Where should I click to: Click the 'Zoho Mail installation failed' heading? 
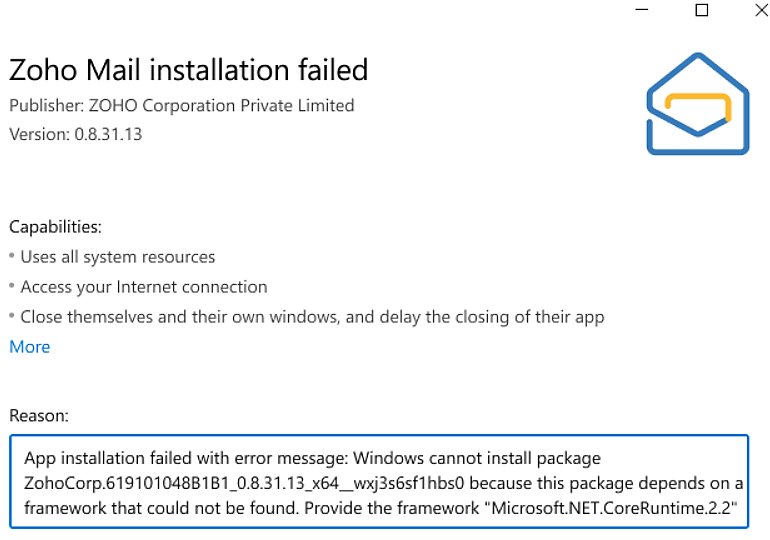coord(188,70)
